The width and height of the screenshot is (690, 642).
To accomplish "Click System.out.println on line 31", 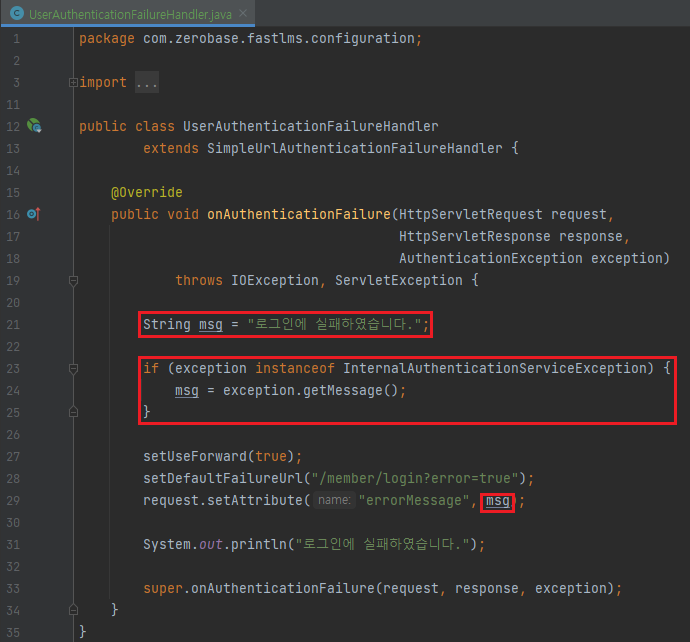I will (x=215, y=544).
